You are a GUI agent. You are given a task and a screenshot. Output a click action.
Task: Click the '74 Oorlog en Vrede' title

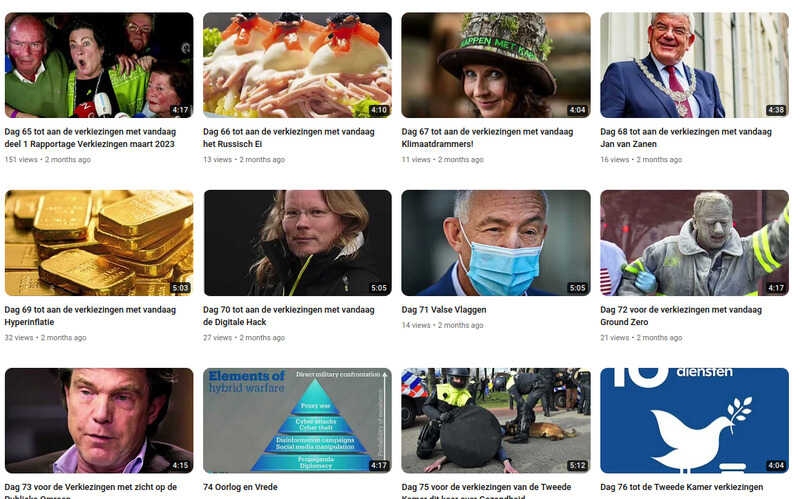point(240,487)
